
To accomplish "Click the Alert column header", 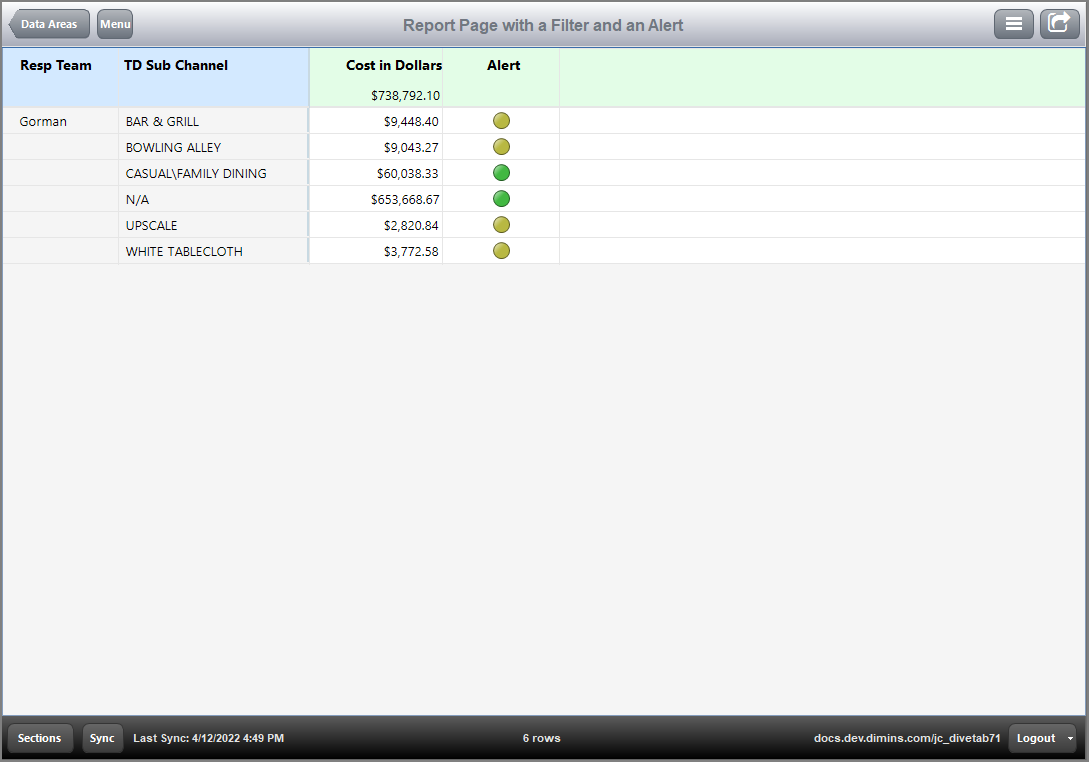I will click(504, 65).
